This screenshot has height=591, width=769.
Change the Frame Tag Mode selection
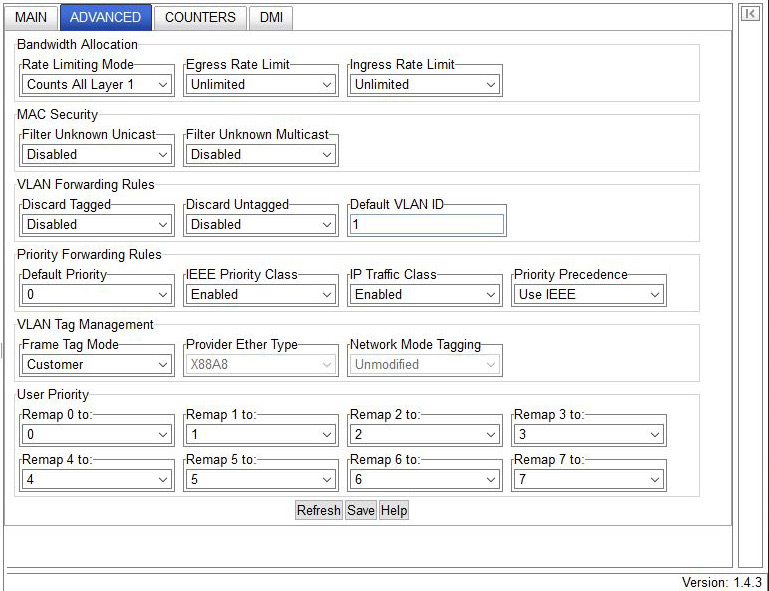point(97,365)
